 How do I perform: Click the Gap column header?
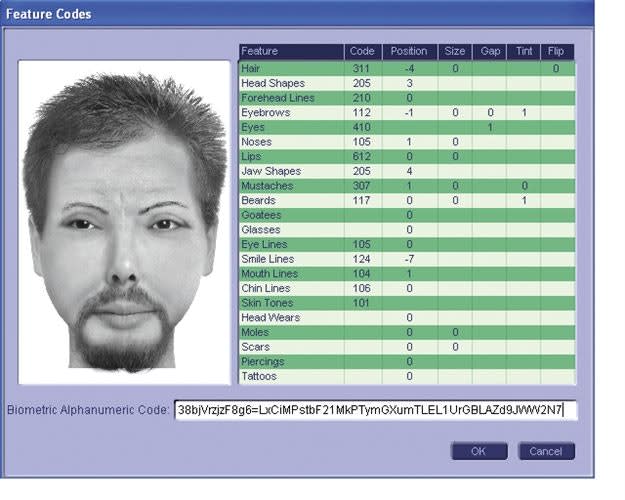pos(490,51)
